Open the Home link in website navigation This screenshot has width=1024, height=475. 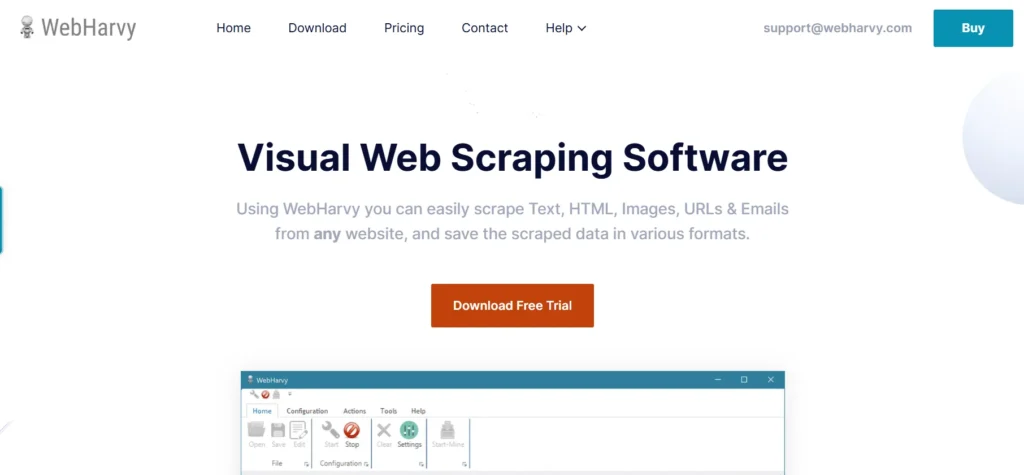(233, 28)
